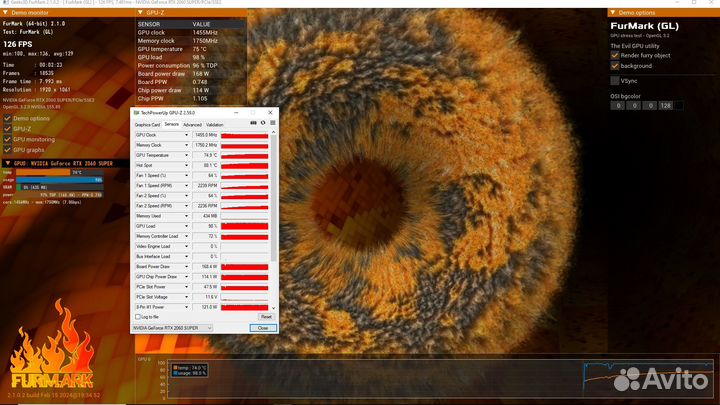Open the 8-Pin #1 Power dropdown
Viewport: 720px width, 405px height.
coord(186,307)
